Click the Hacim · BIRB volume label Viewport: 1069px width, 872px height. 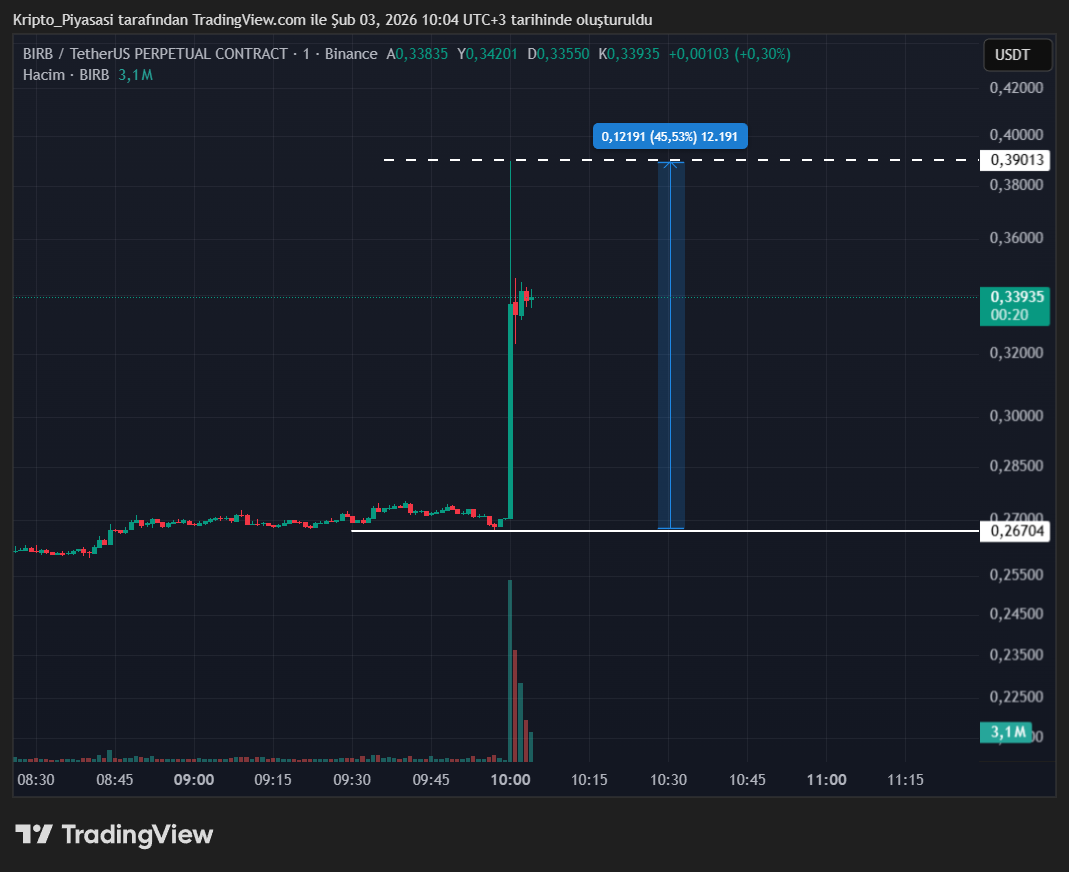65,75
